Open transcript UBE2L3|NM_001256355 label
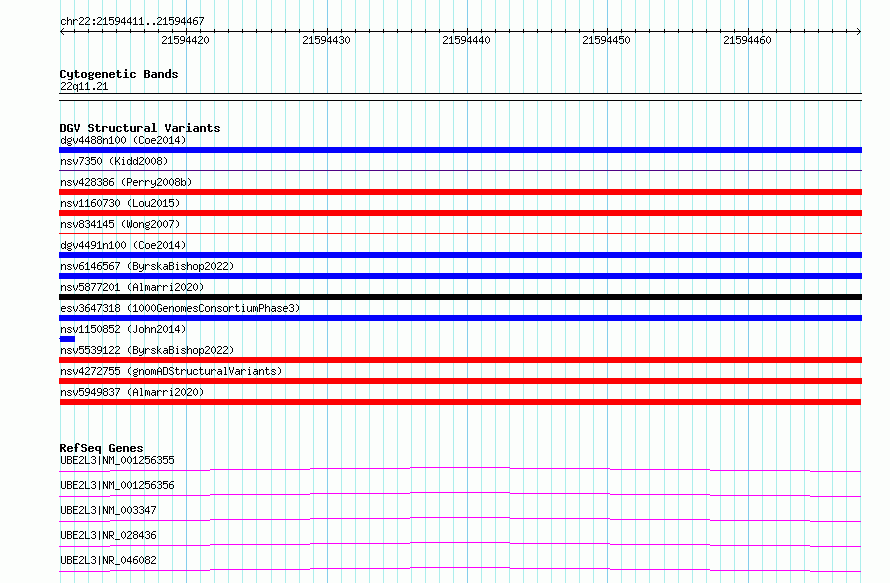This screenshot has width=890, height=583. pos(117,460)
